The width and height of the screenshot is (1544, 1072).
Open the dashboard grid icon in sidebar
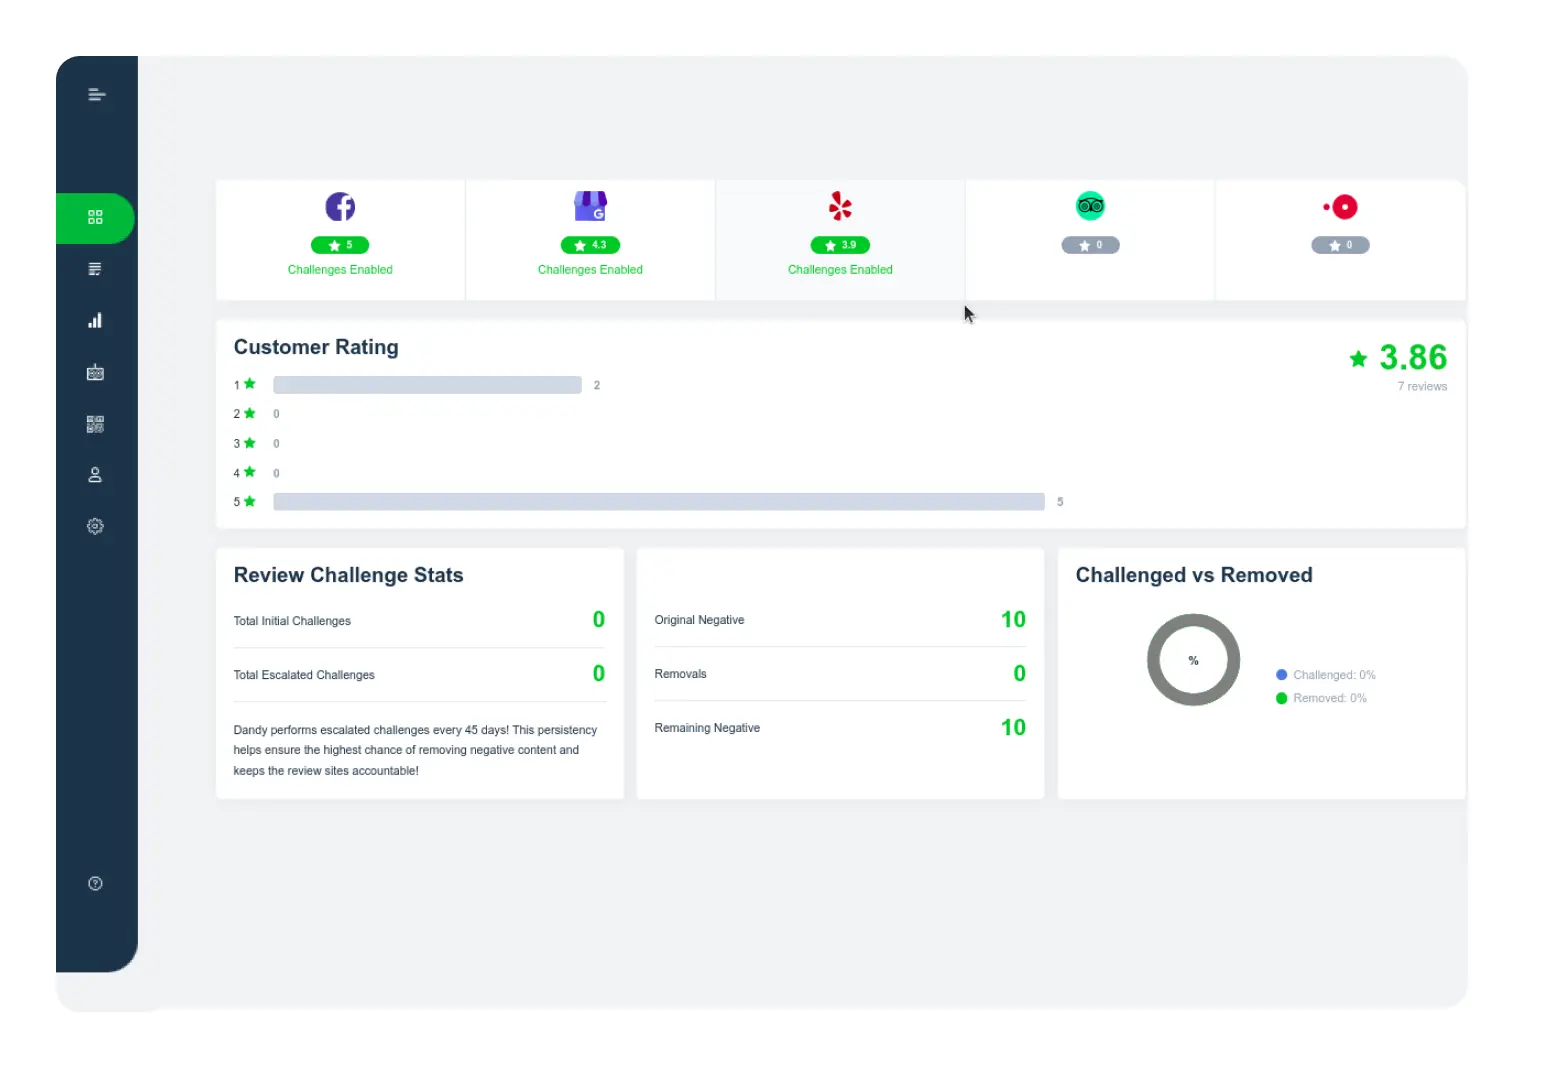tap(95, 218)
